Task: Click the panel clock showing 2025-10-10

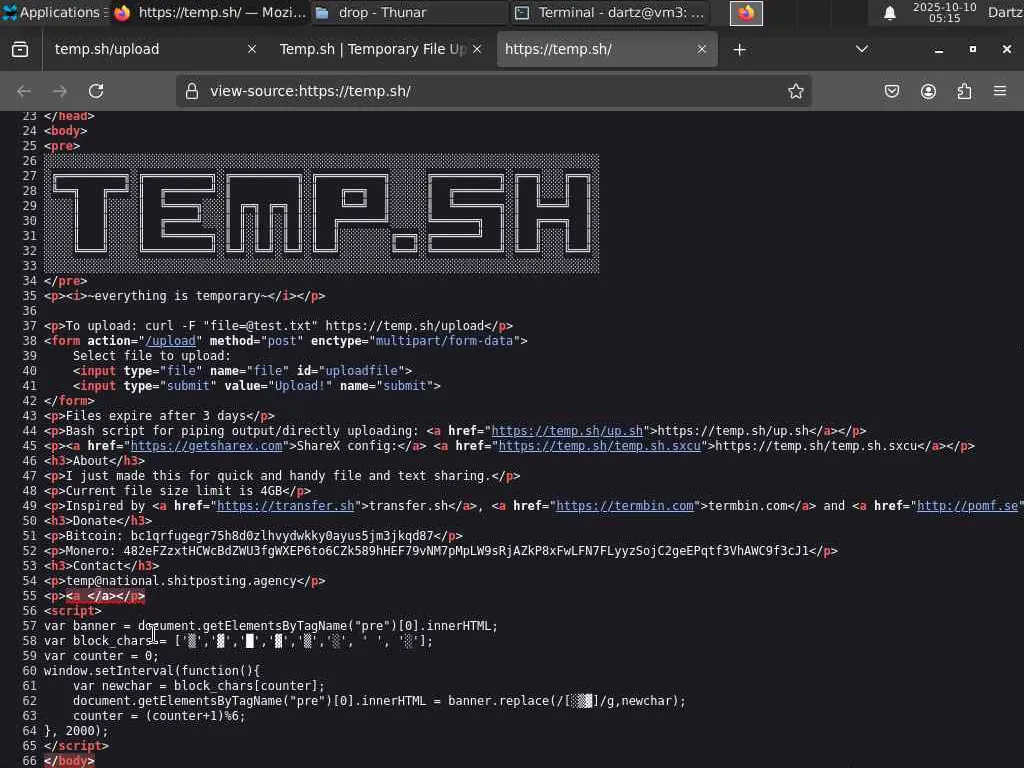Action: click(x=944, y=12)
